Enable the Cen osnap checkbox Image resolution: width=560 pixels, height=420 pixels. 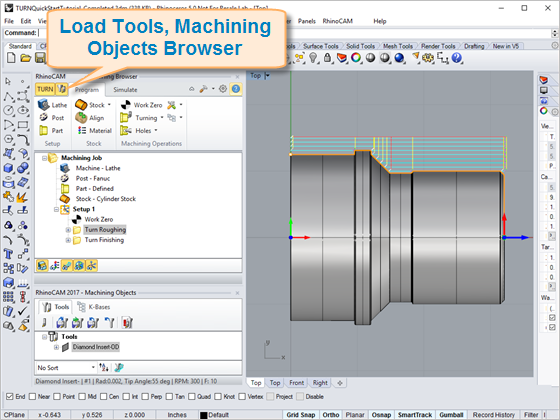click(x=104, y=396)
